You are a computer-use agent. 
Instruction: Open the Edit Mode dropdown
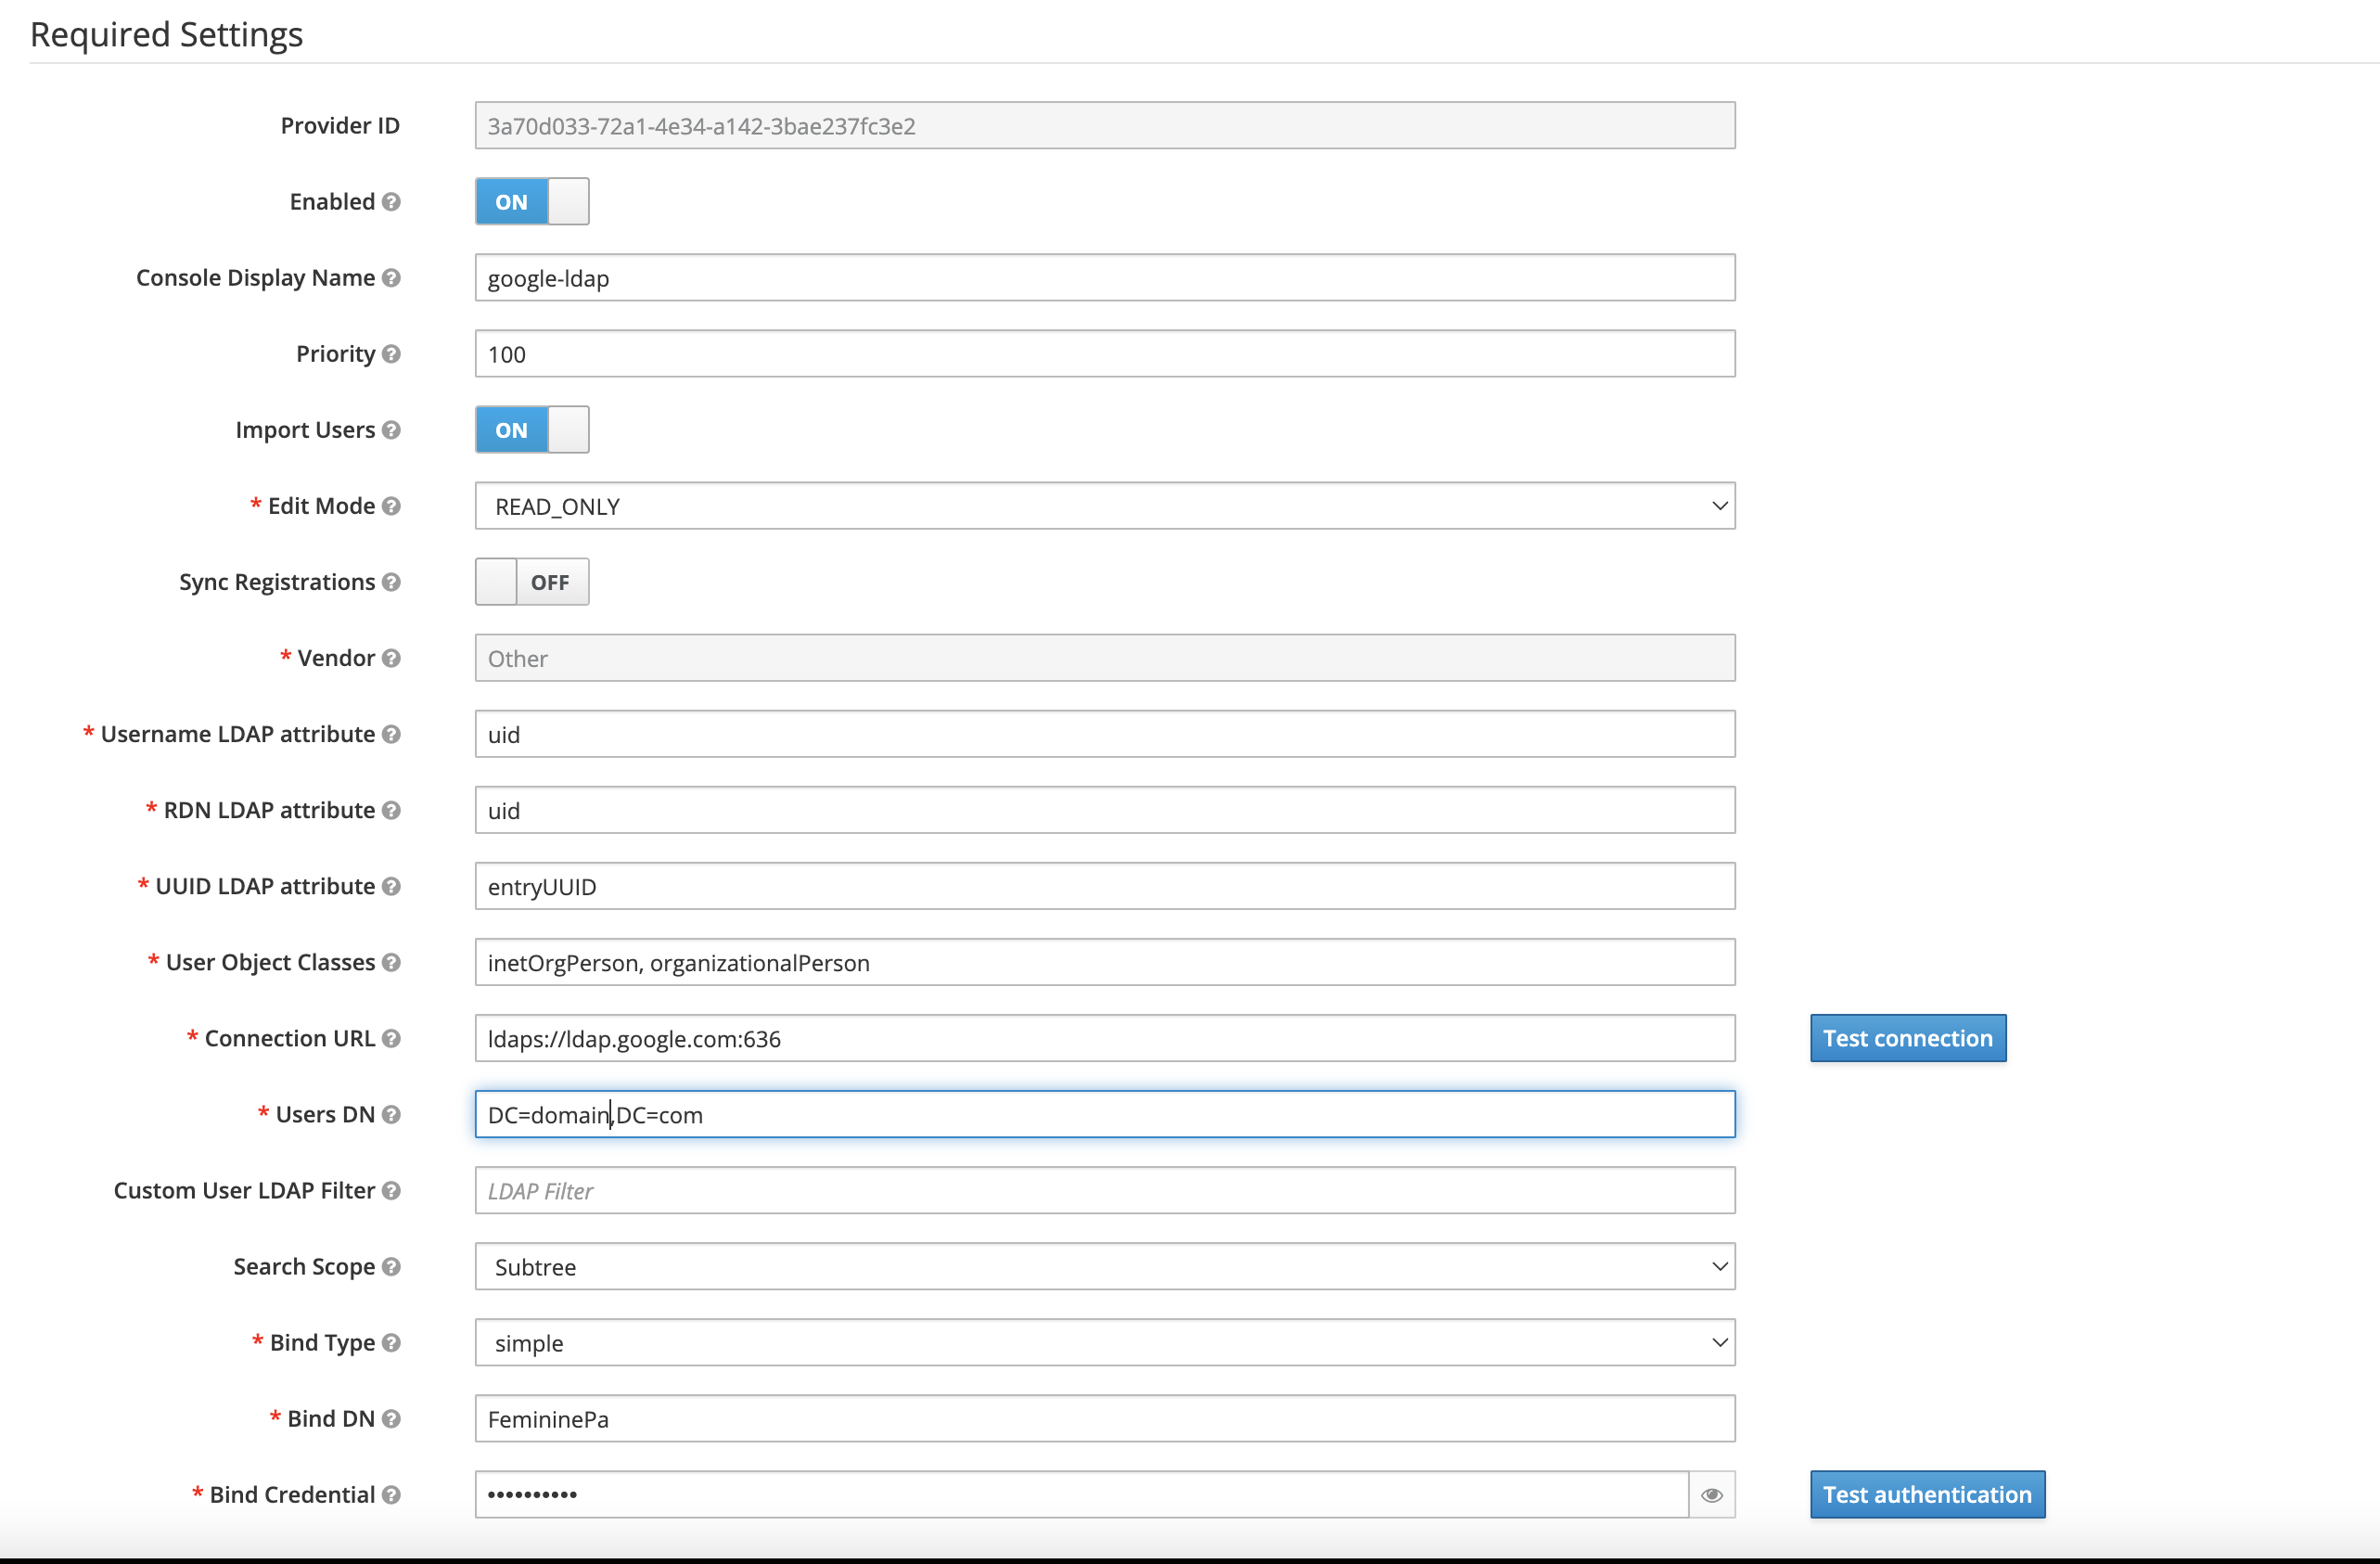click(1105, 506)
